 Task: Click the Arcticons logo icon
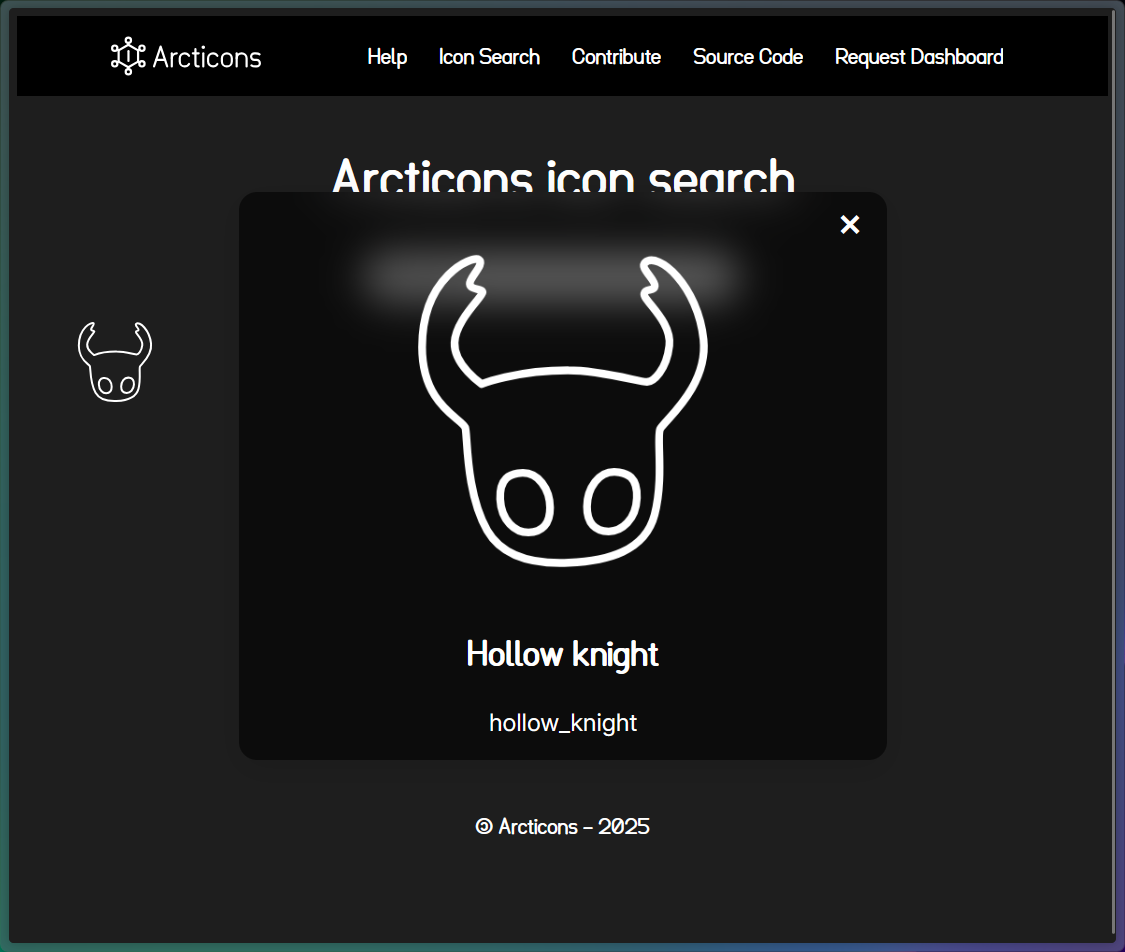tap(128, 56)
